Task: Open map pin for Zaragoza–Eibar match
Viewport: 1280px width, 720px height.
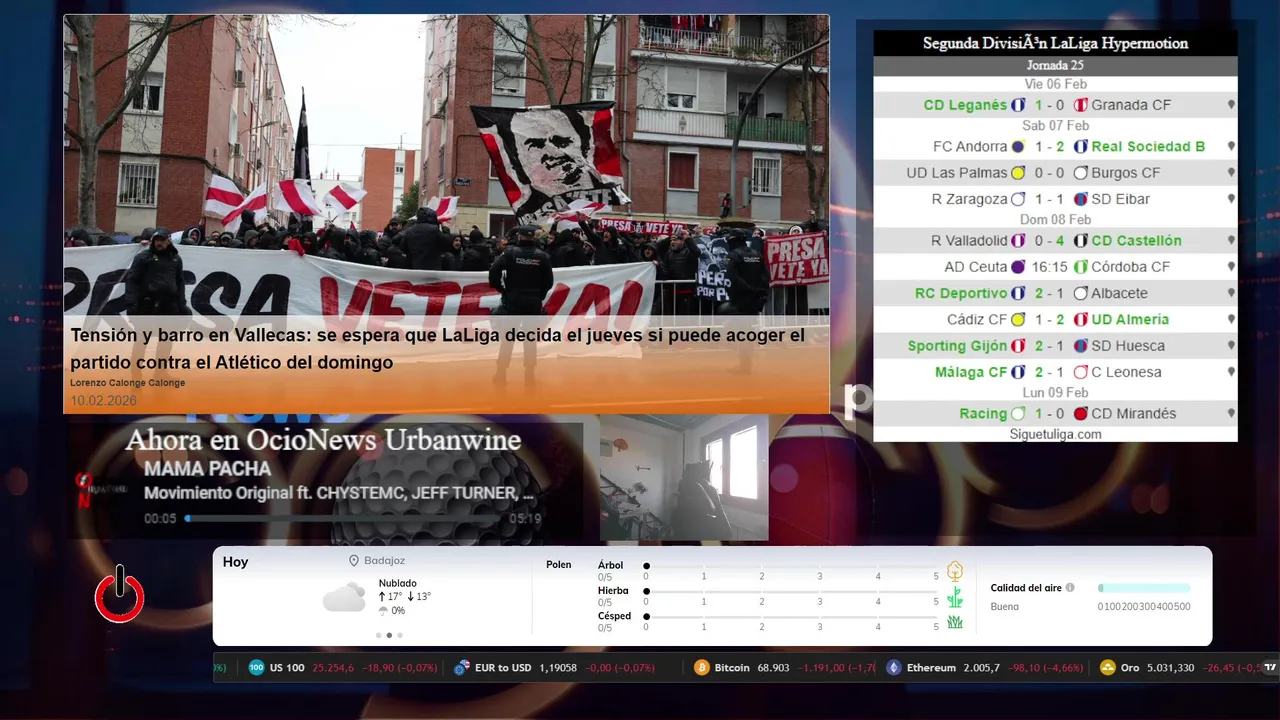Action: [x=1231, y=199]
